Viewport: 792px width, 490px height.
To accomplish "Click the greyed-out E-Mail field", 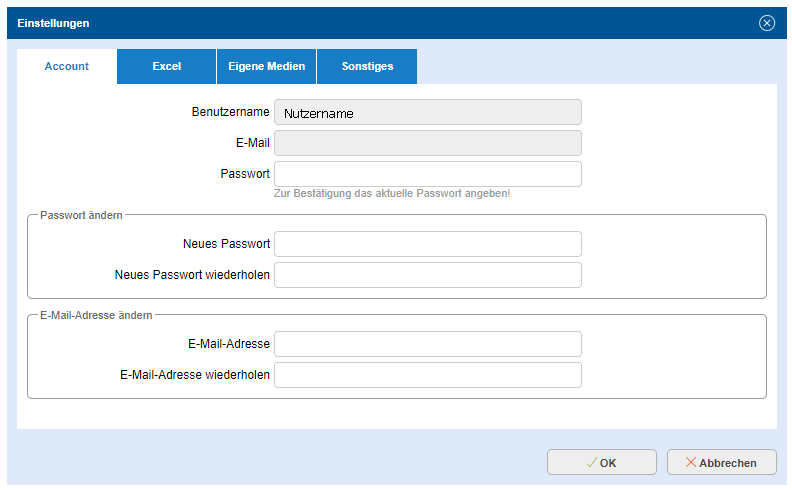I will [427, 143].
